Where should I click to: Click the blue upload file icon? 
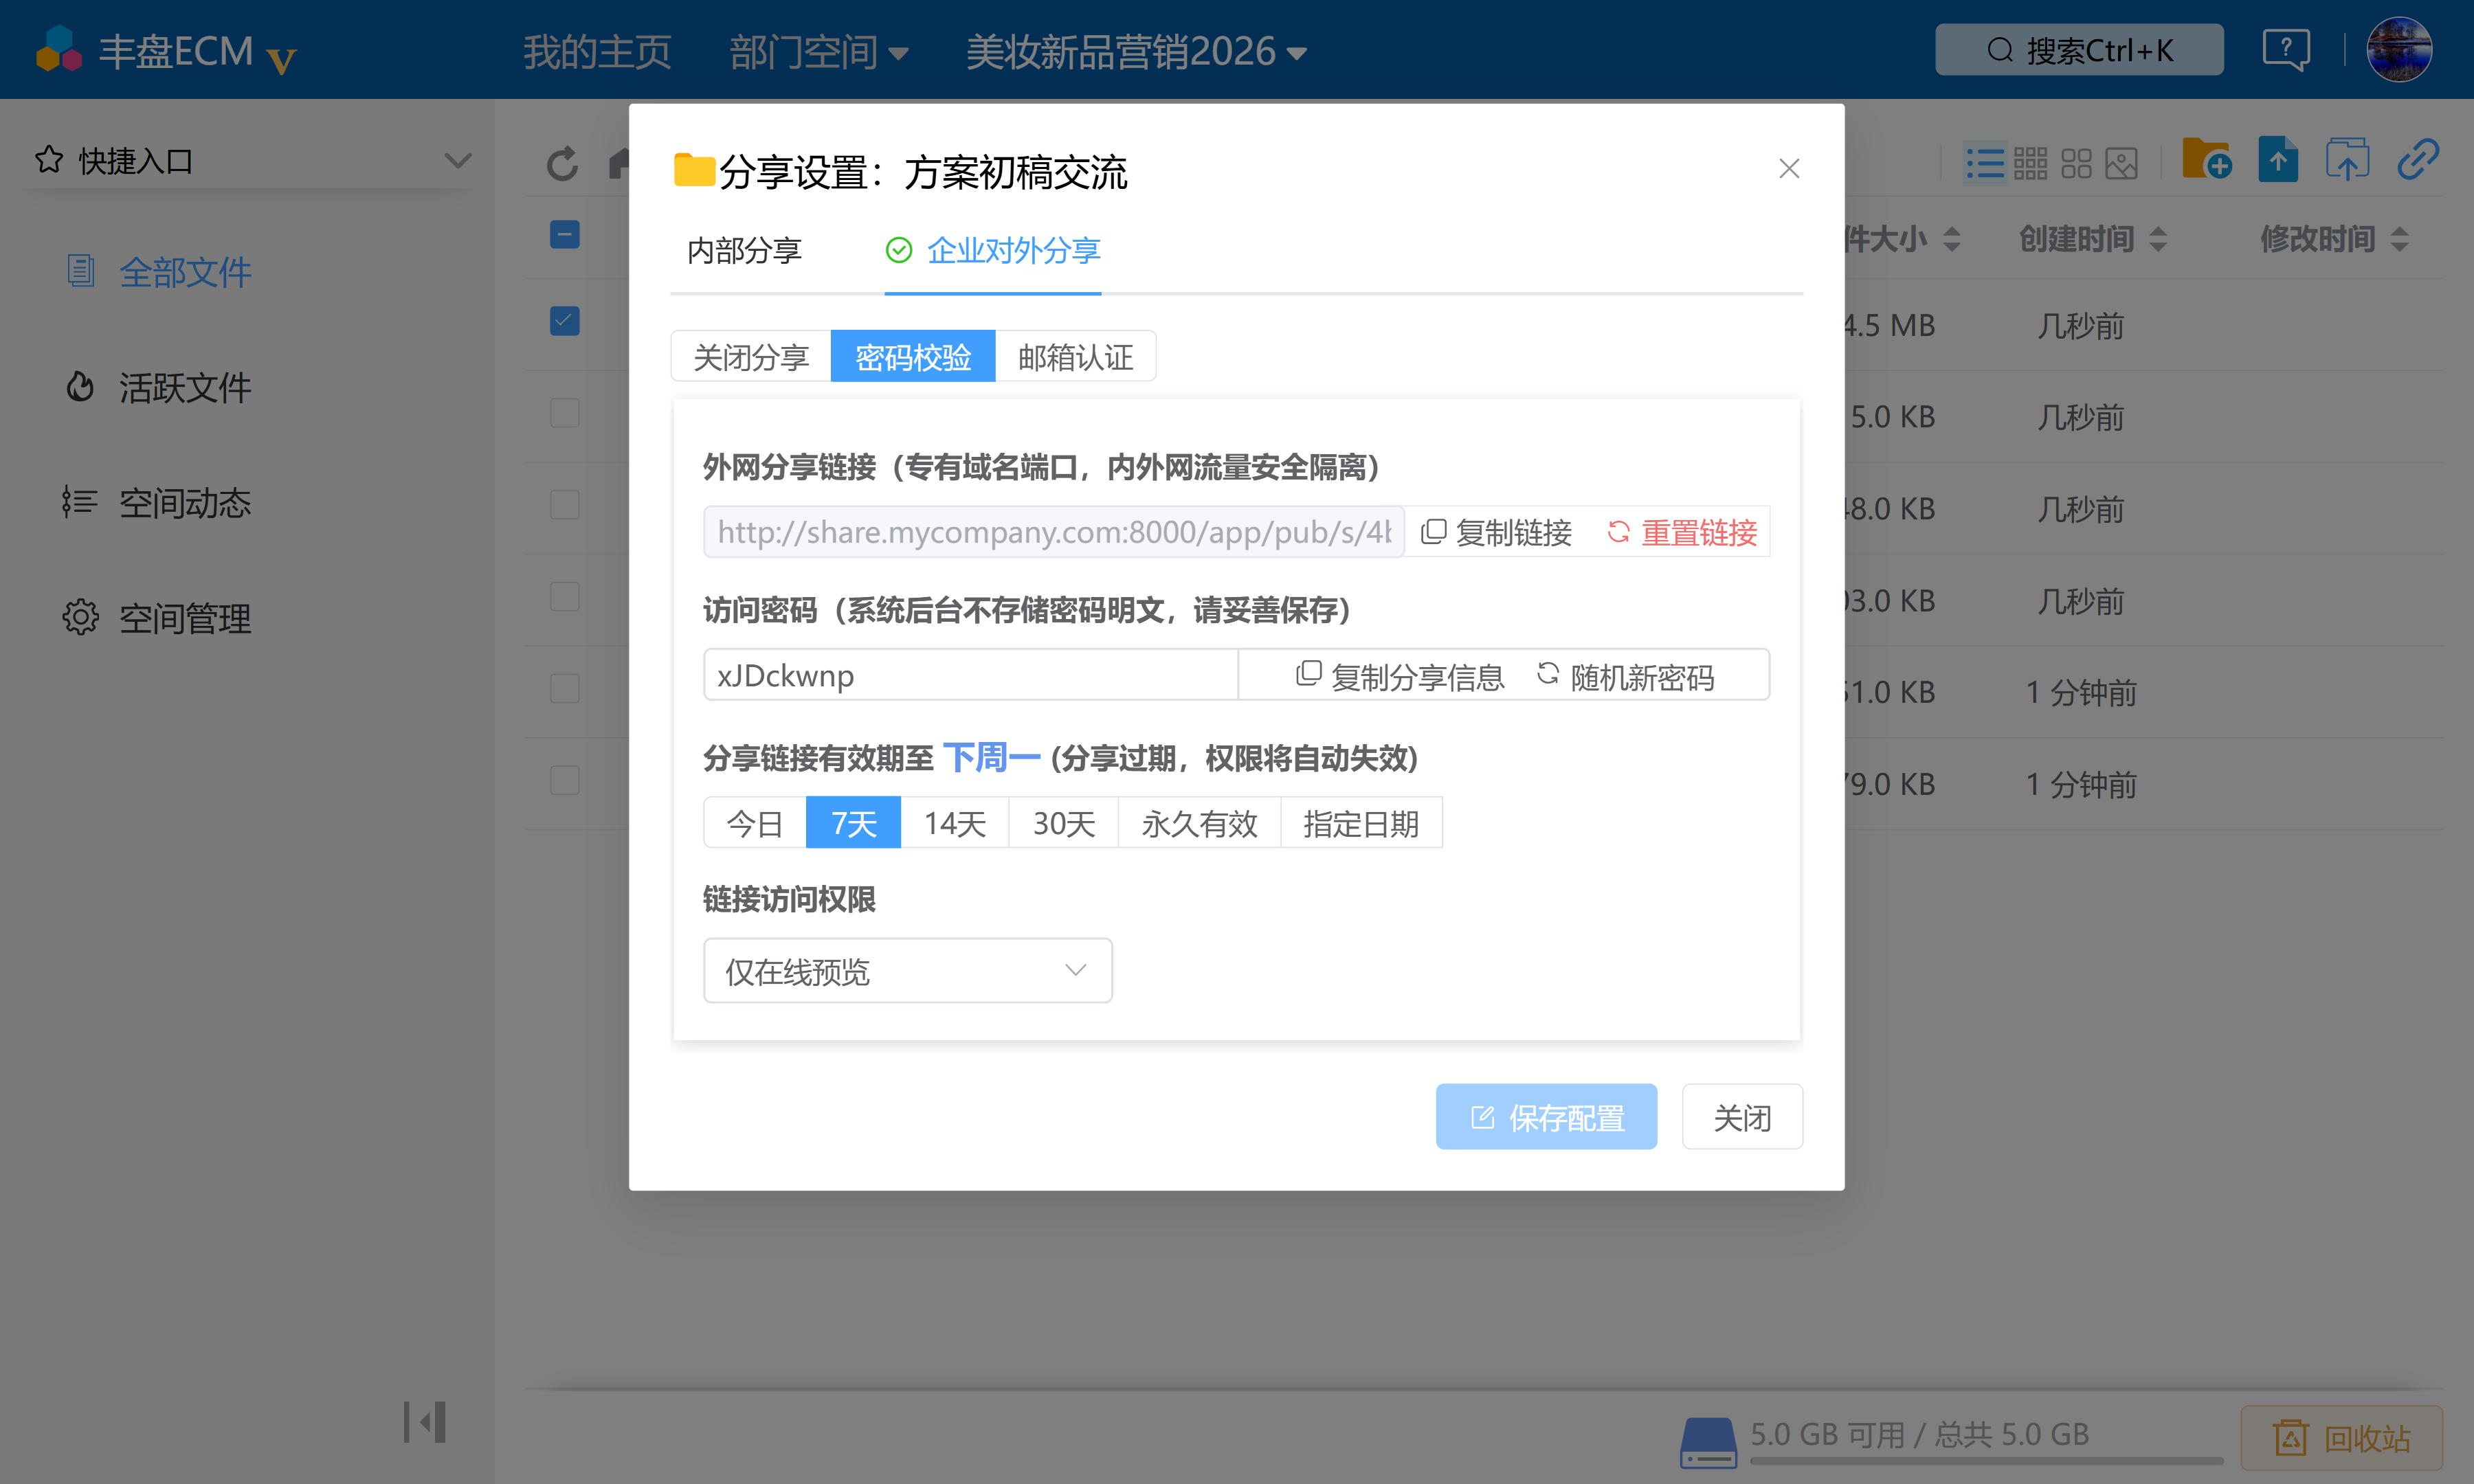(x=2277, y=160)
